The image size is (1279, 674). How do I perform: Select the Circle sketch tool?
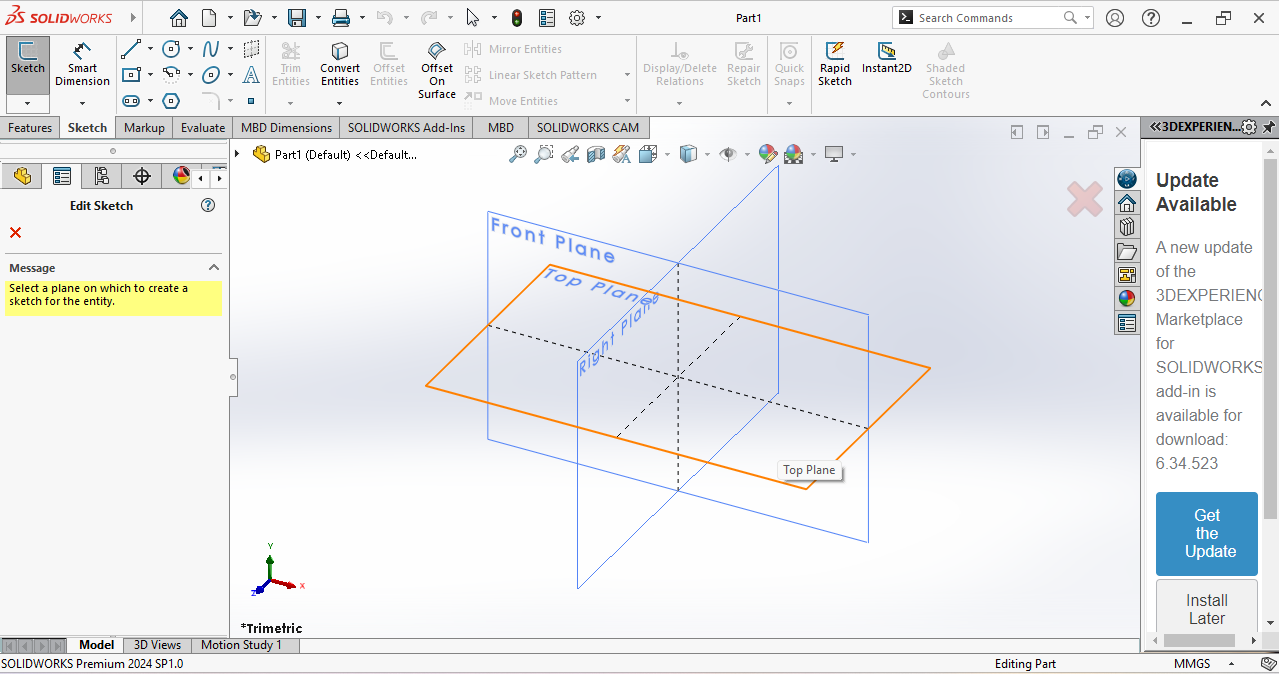[171, 49]
